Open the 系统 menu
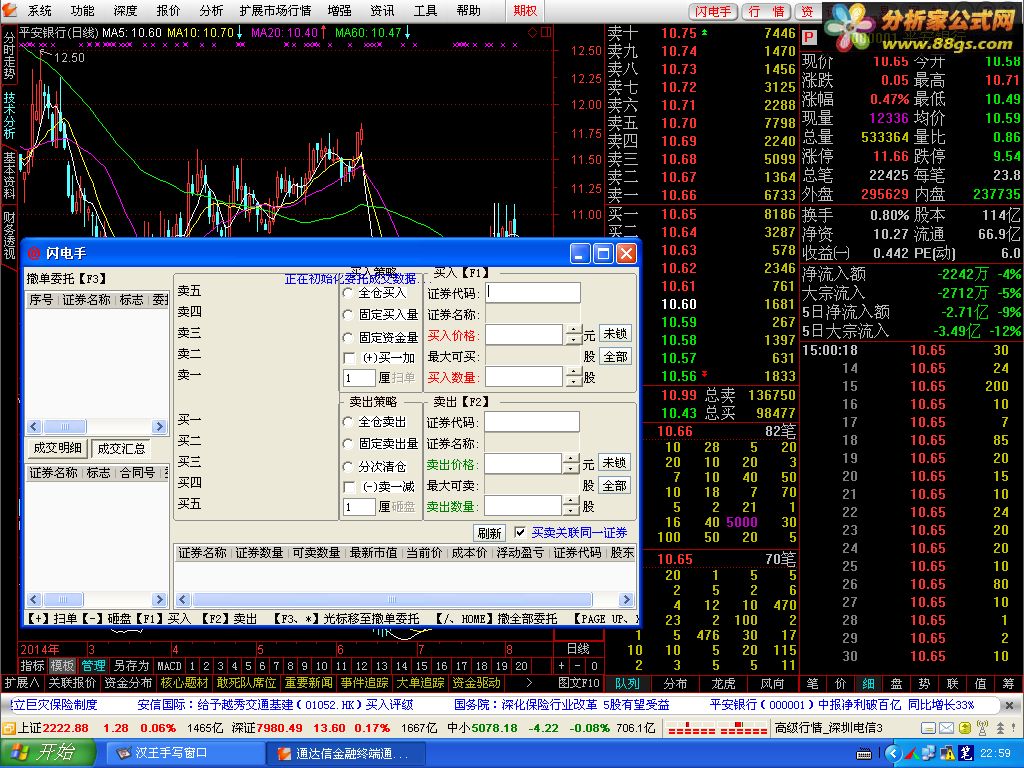Image resolution: width=1024 pixels, height=768 pixels. pyautogui.click(x=39, y=11)
